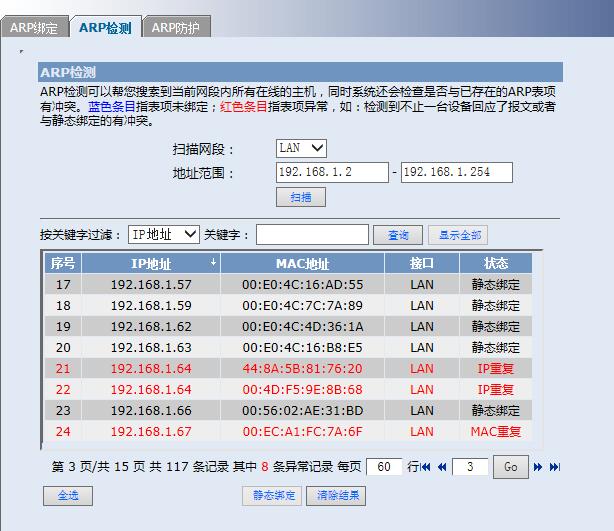614x531 pixels.
Task: Focus the start address field 192.168.1.2
Action: [x=332, y=172]
